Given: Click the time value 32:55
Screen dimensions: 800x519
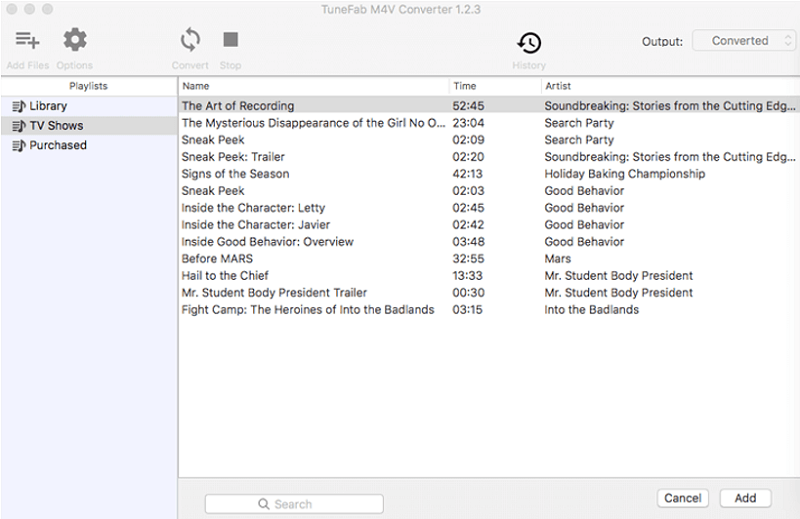Looking at the screenshot, I should point(468,259).
